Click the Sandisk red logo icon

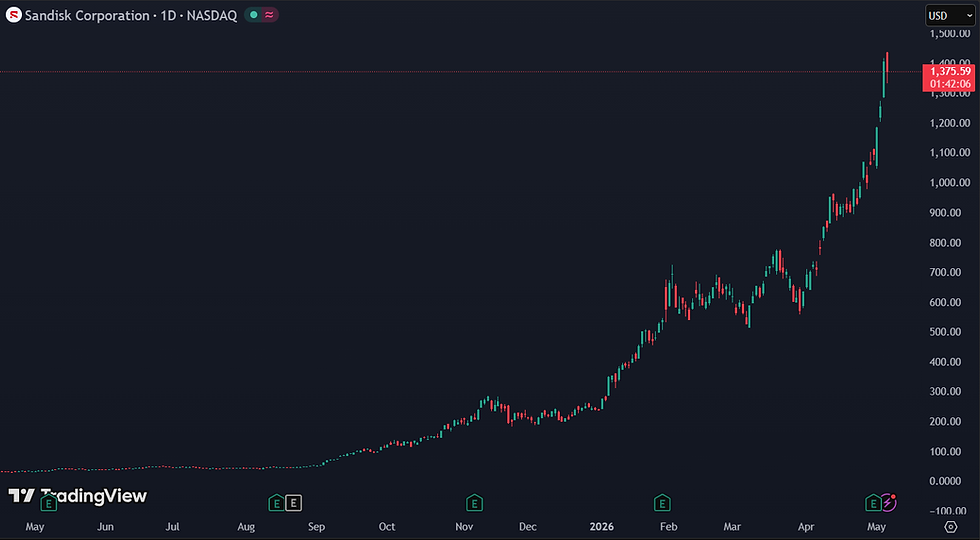tap(13, 16)
